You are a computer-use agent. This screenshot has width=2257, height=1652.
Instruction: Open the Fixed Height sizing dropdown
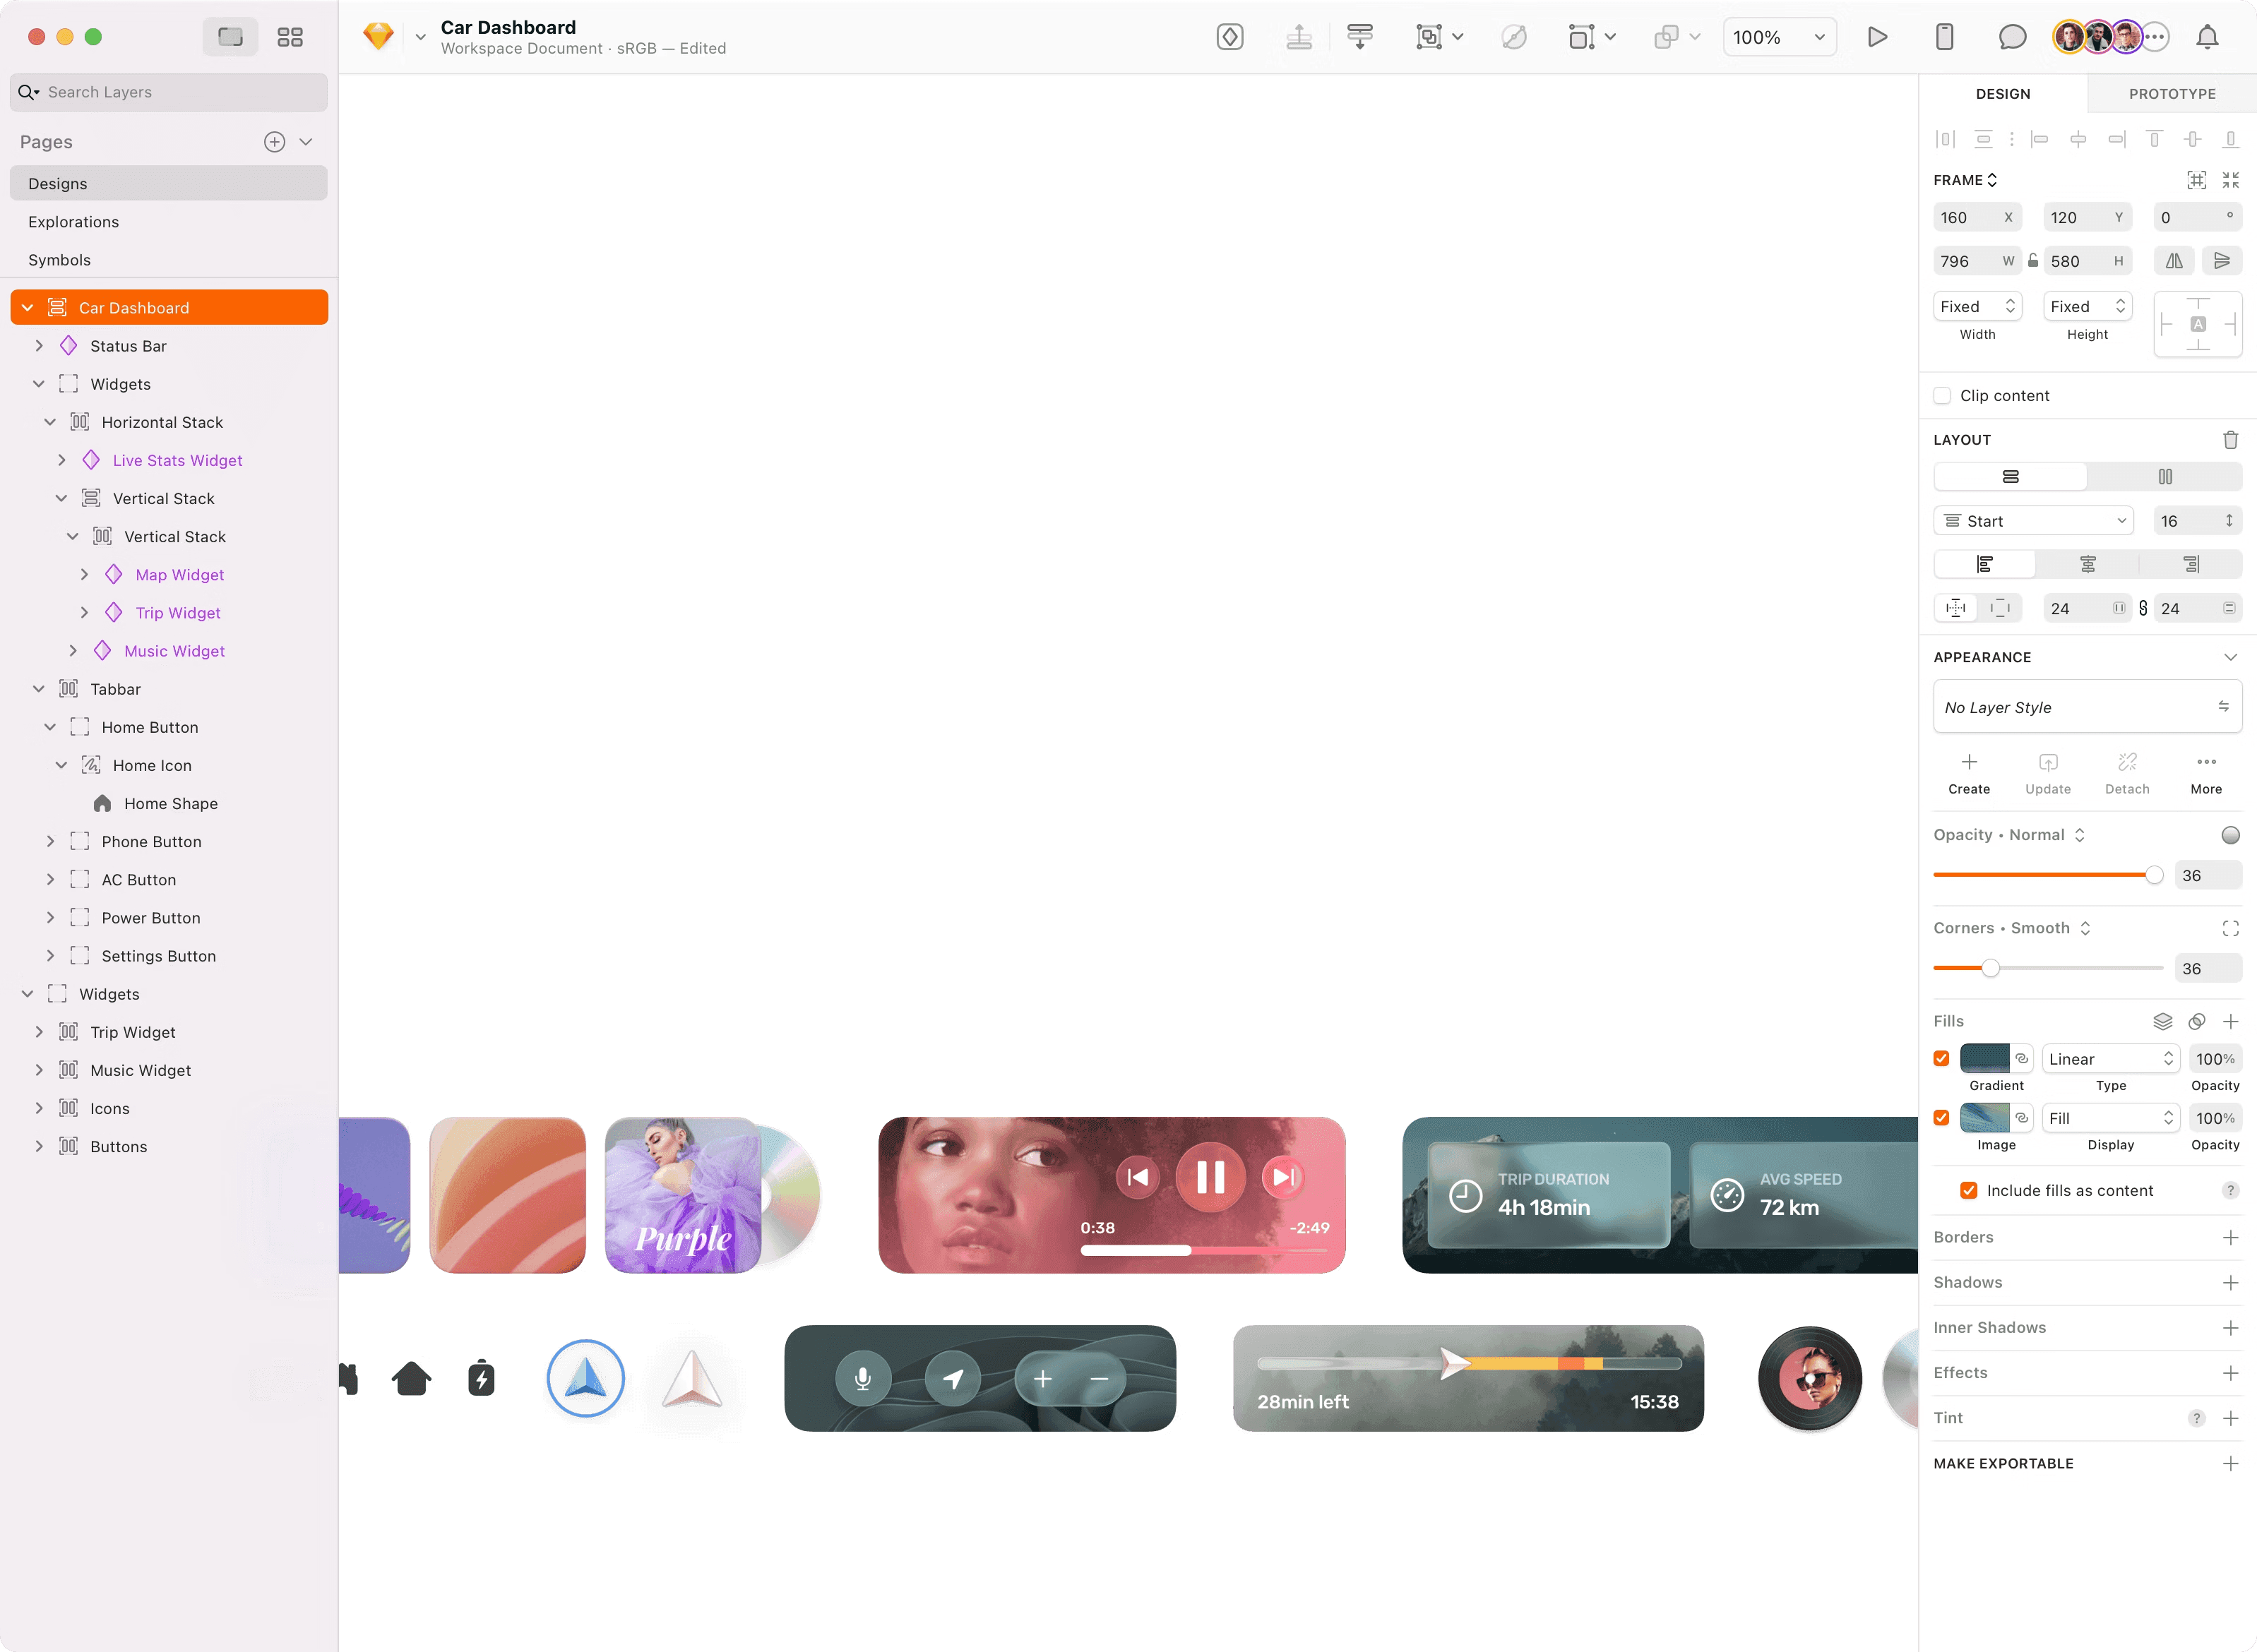tap(2087, 307)
